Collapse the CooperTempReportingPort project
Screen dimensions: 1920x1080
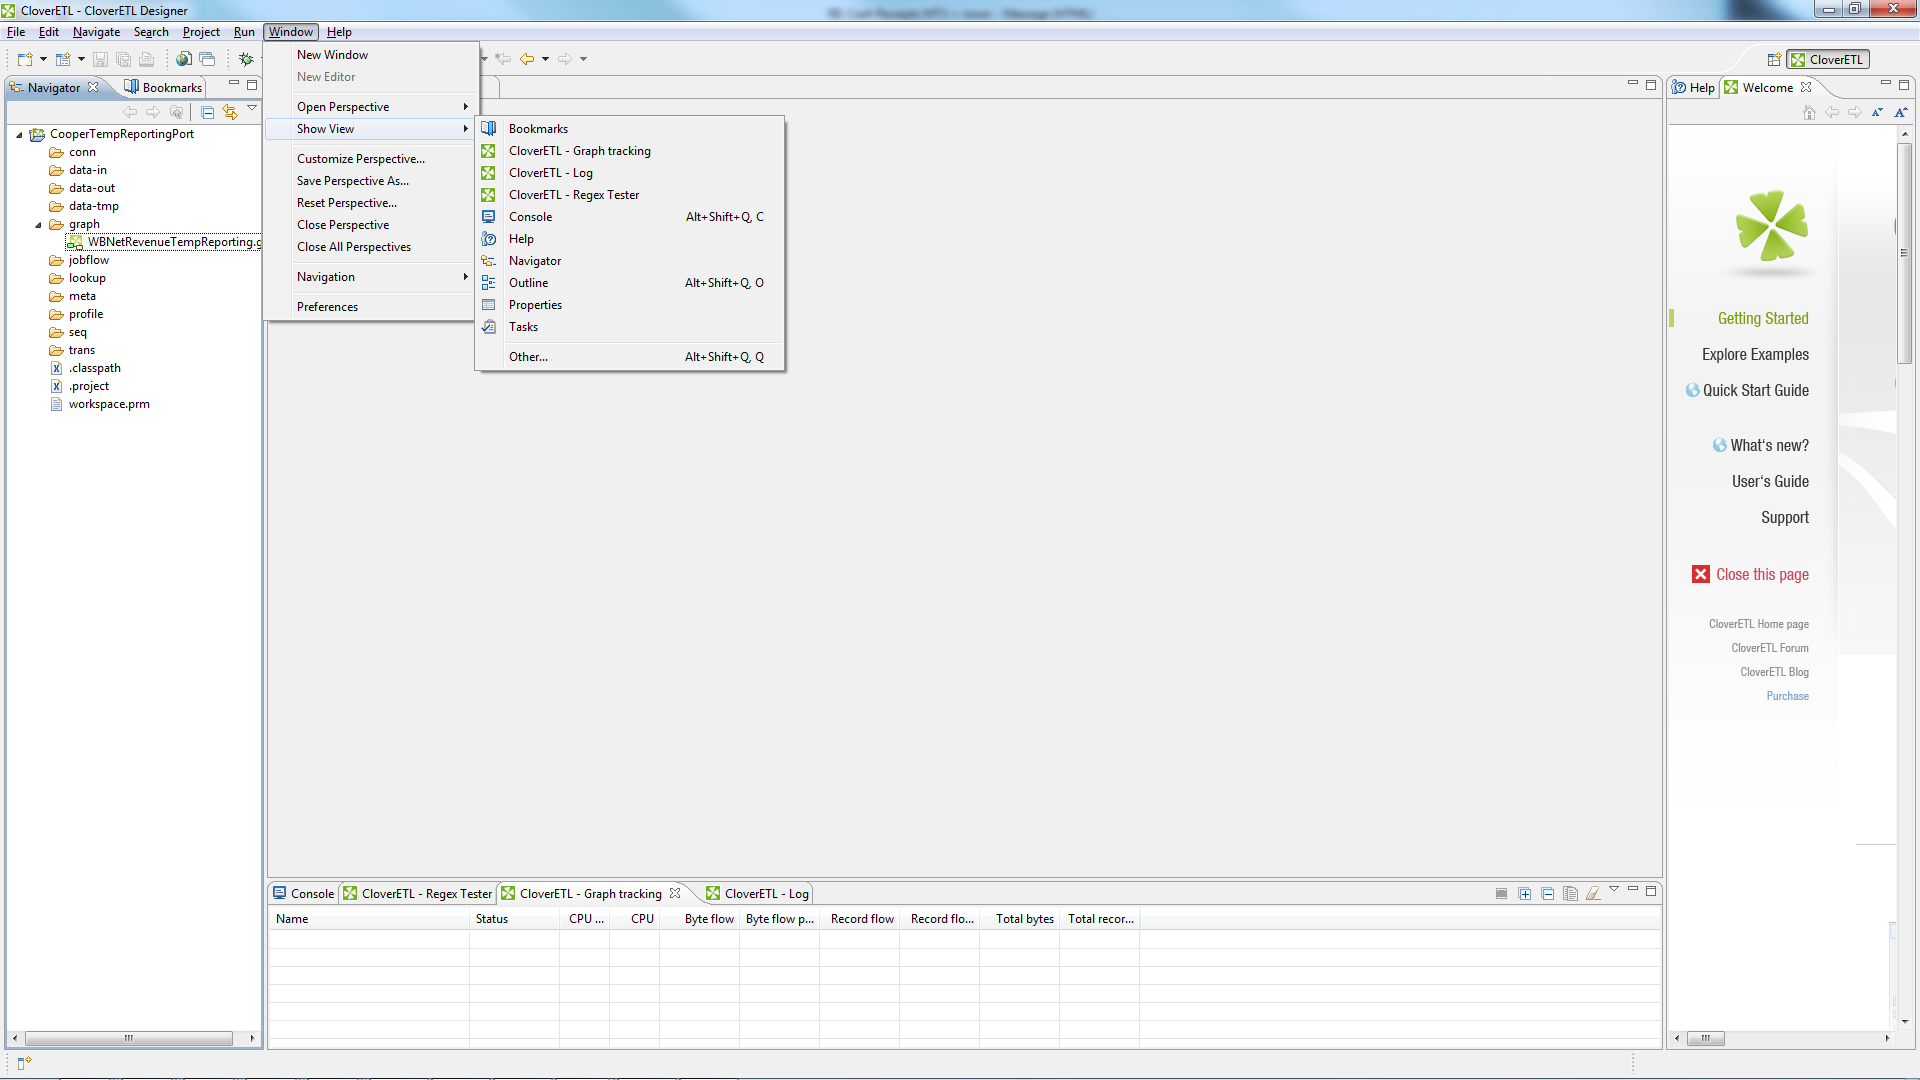[x=19, y=134]
